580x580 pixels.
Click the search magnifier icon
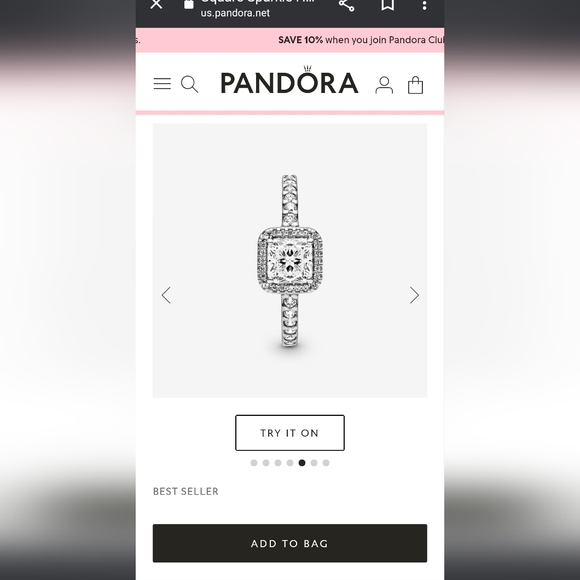click(x=189, y=84)
